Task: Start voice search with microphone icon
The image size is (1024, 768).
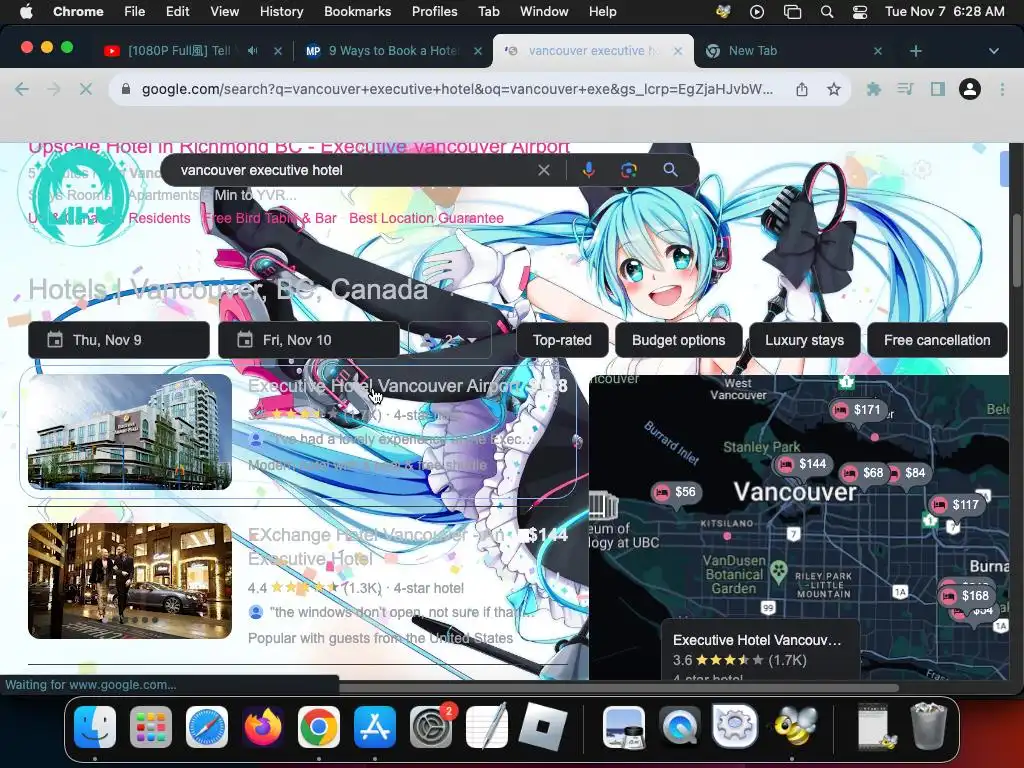Action: (x=588, y=170)
